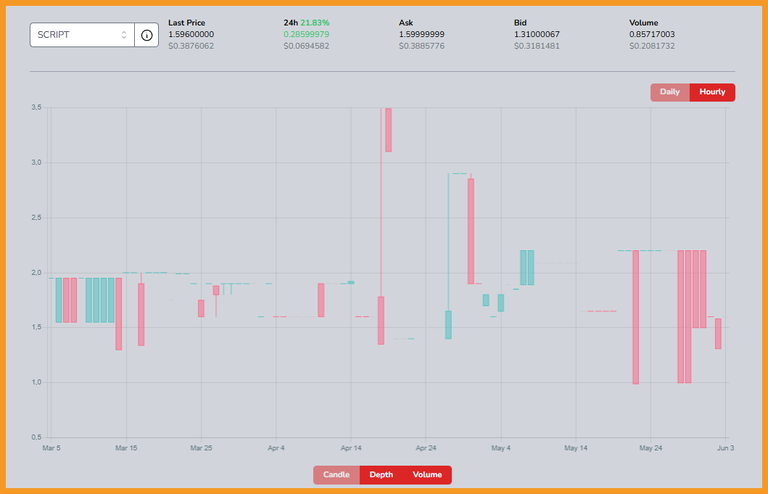768x494 pixels.
Task: Click the 2.5 y-axis label
Action: (36, 217)
